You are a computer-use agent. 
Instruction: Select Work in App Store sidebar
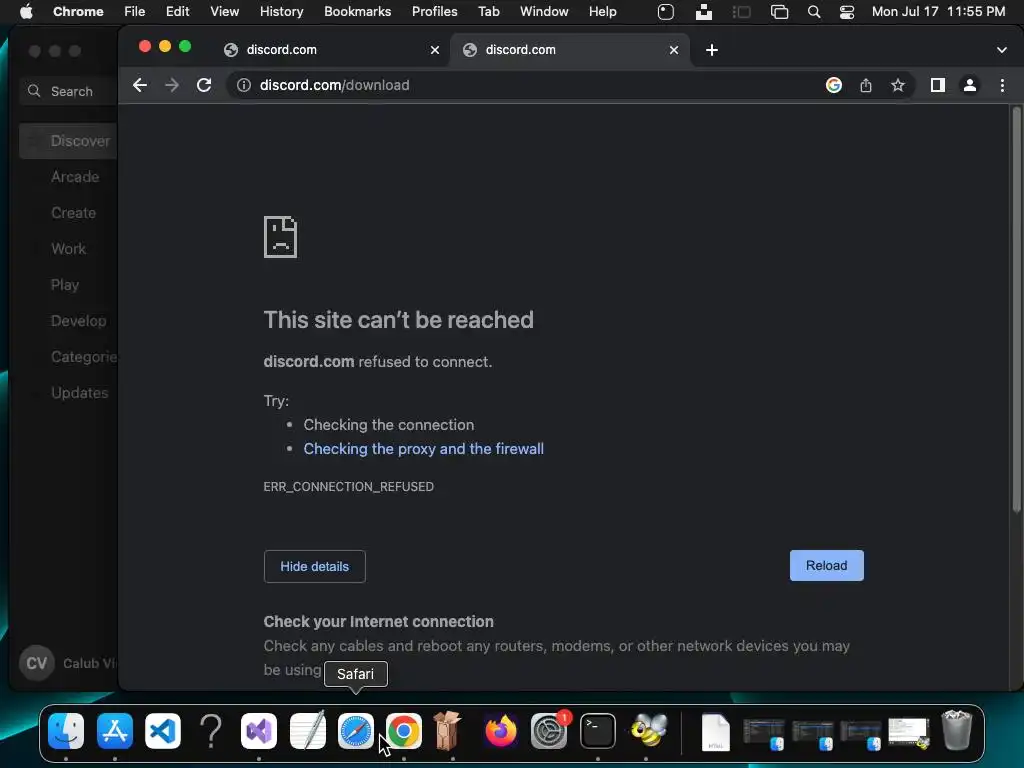(69, 249)
